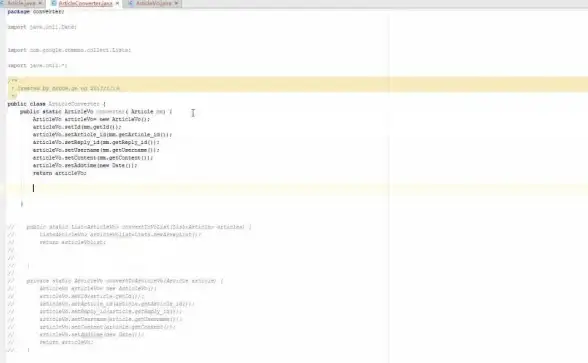
Task: Place cursor on return articleVo line
Action: pos(60,173)
